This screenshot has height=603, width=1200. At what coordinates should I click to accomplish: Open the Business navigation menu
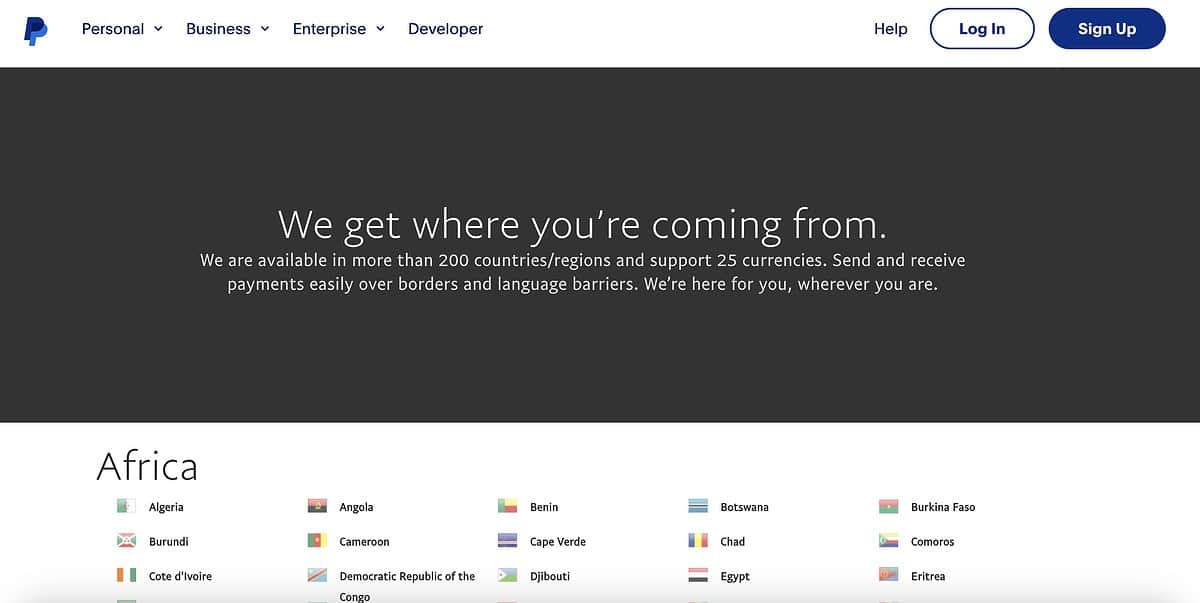(228, 29)
